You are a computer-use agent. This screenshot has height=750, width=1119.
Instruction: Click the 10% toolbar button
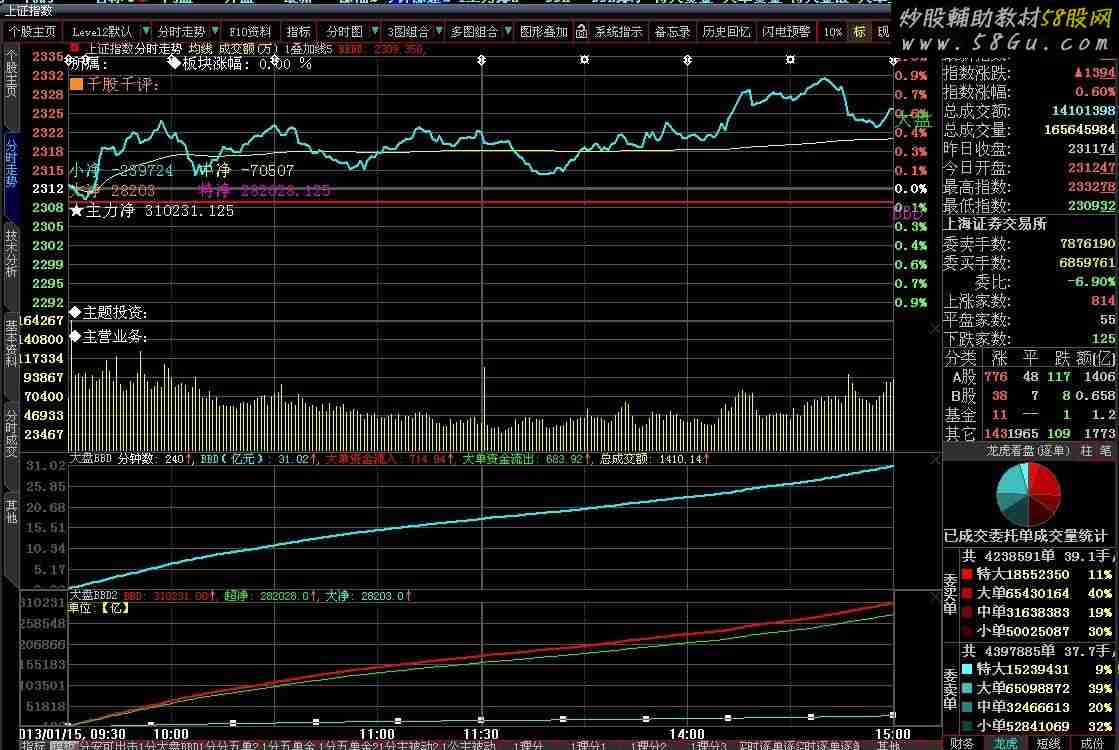[832, 32]
